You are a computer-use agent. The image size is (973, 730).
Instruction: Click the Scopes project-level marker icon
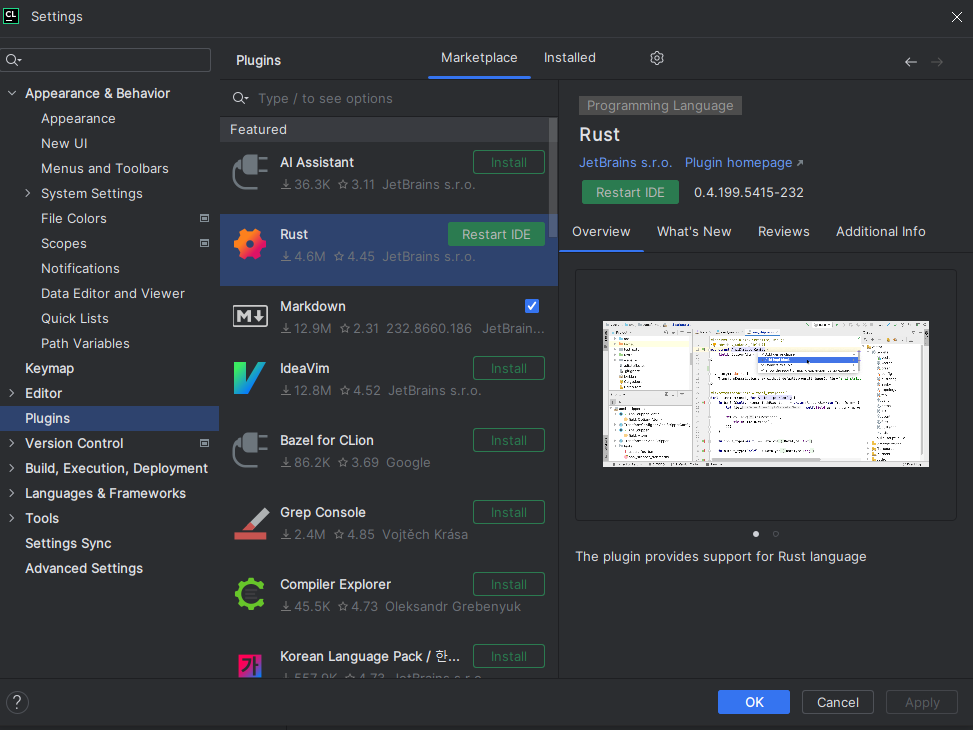[204, 243]
